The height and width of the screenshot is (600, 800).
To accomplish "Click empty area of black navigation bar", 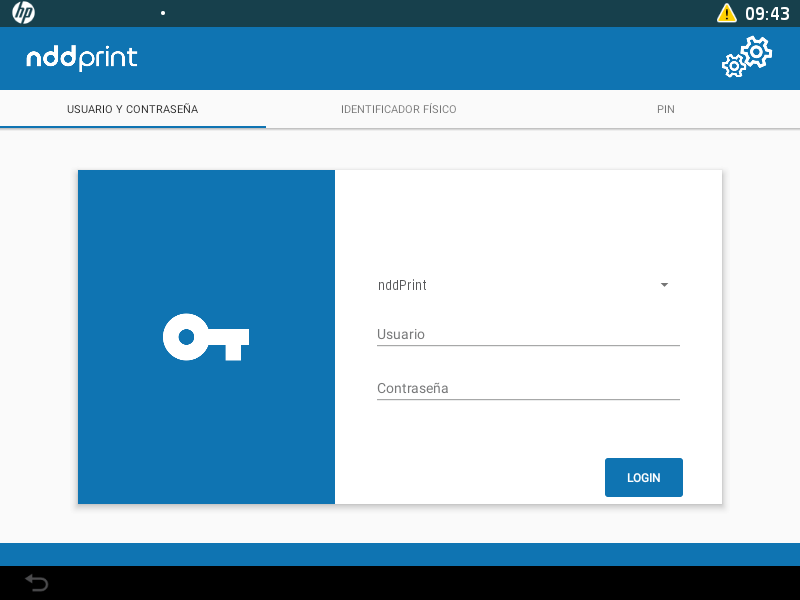I will [400, 583].
